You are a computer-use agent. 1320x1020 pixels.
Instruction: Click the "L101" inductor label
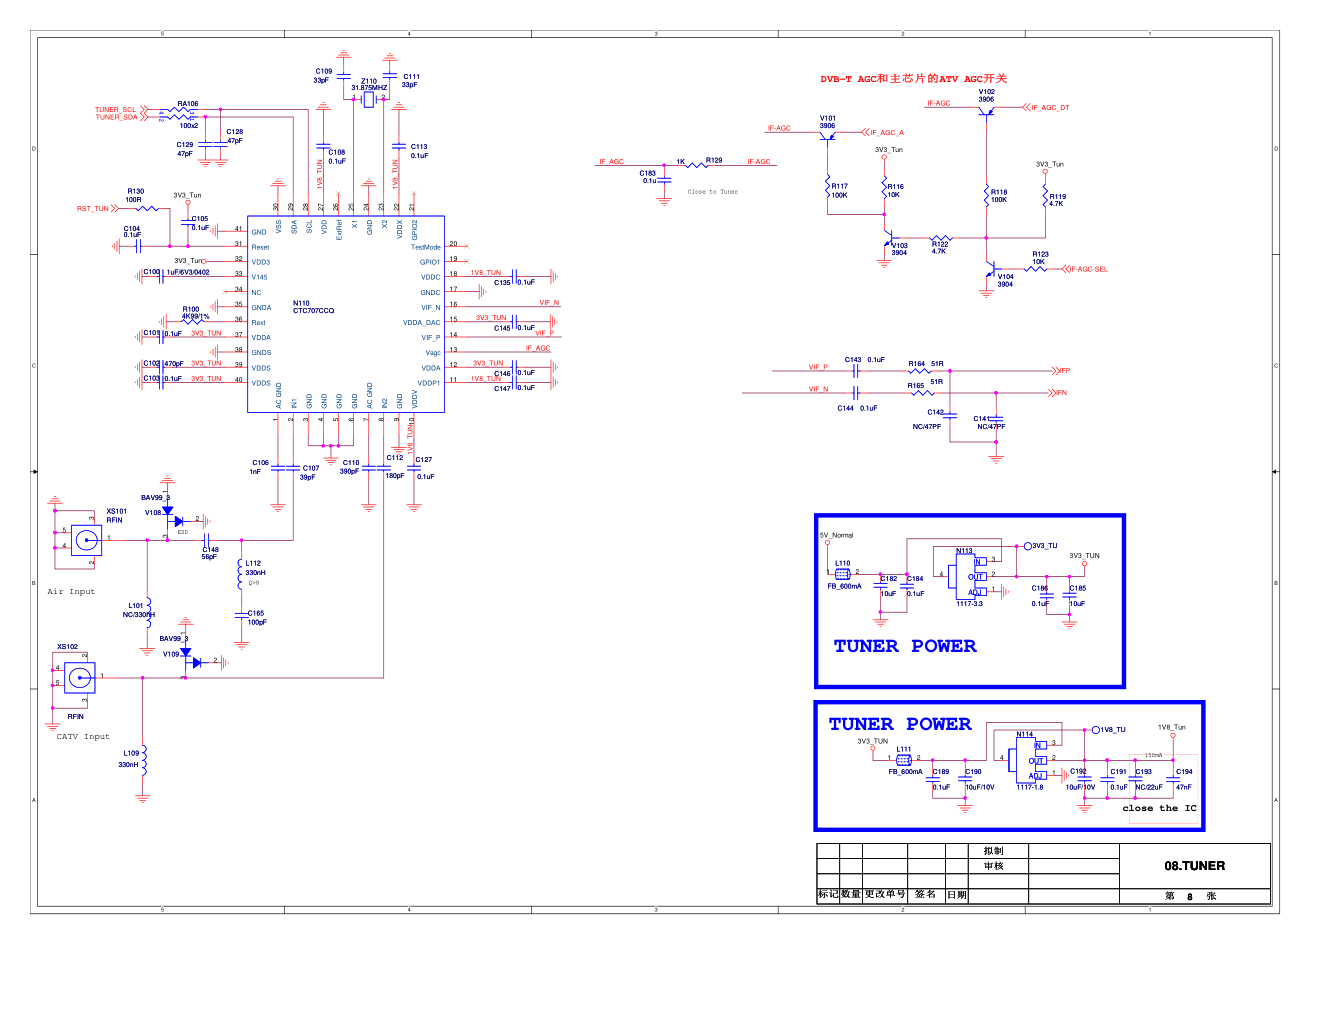135,606
